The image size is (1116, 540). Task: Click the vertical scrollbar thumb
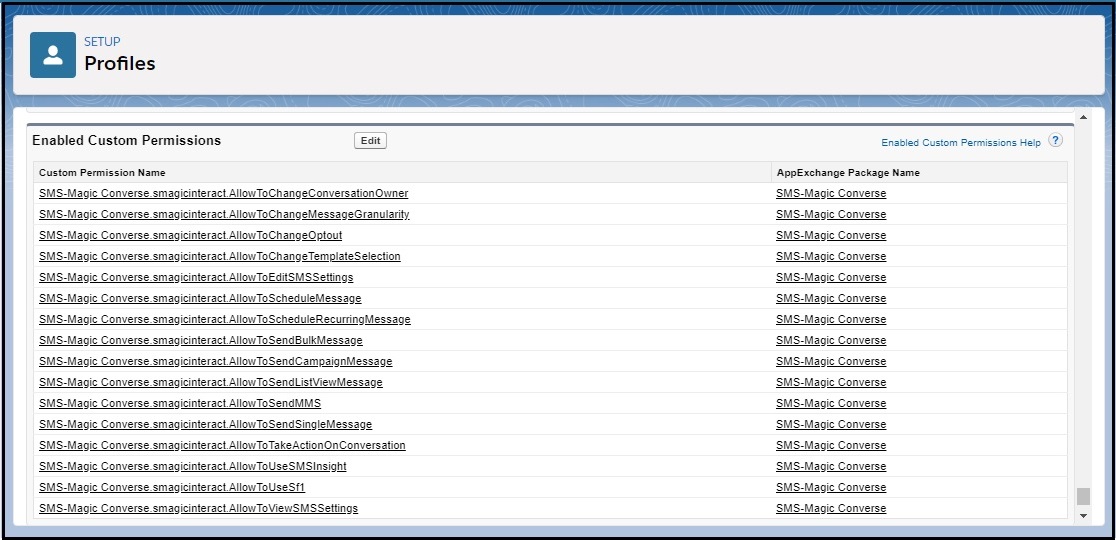point(1083,497)
